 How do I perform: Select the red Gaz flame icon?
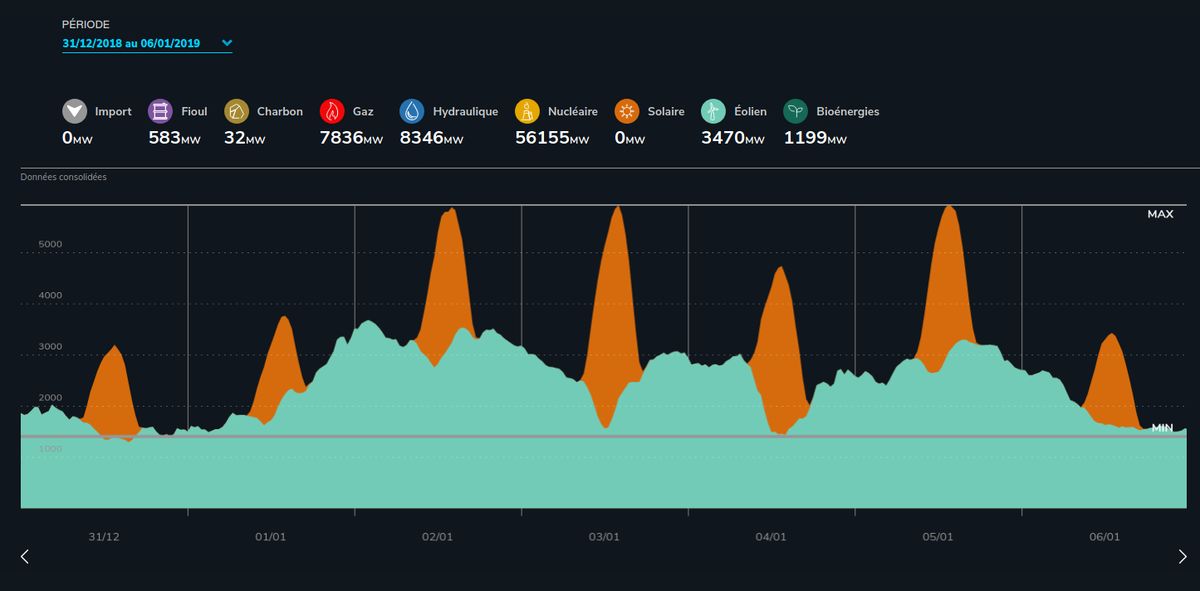tap(332, 111)
